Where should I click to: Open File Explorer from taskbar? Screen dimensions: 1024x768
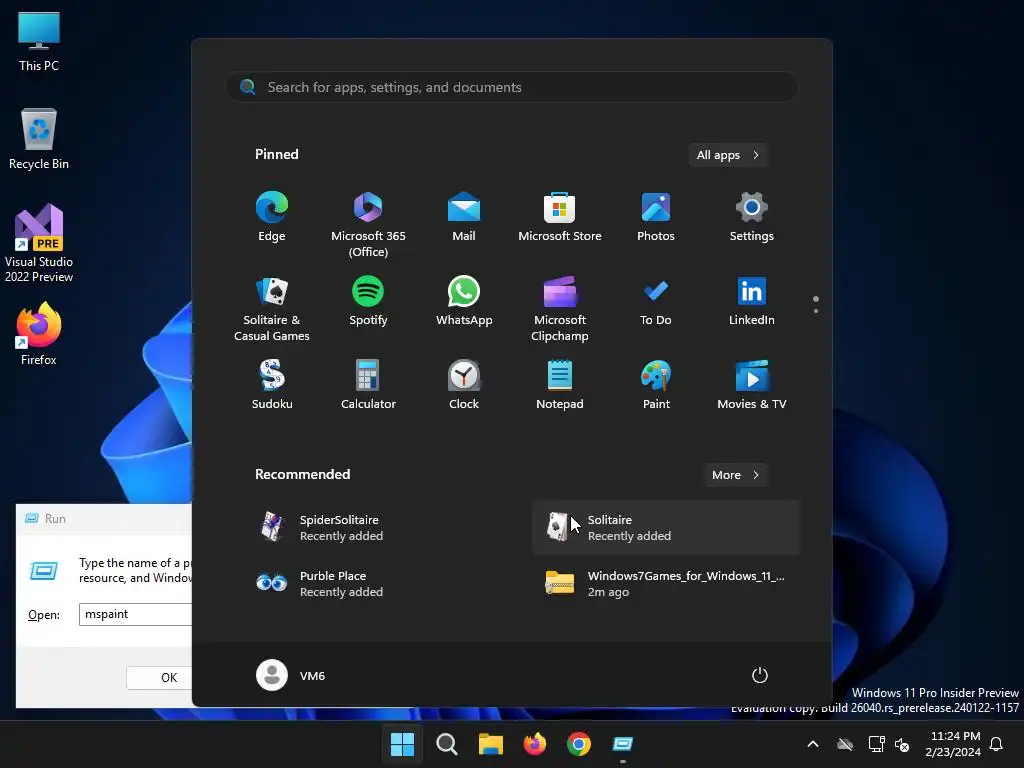[x=490, y=744]
